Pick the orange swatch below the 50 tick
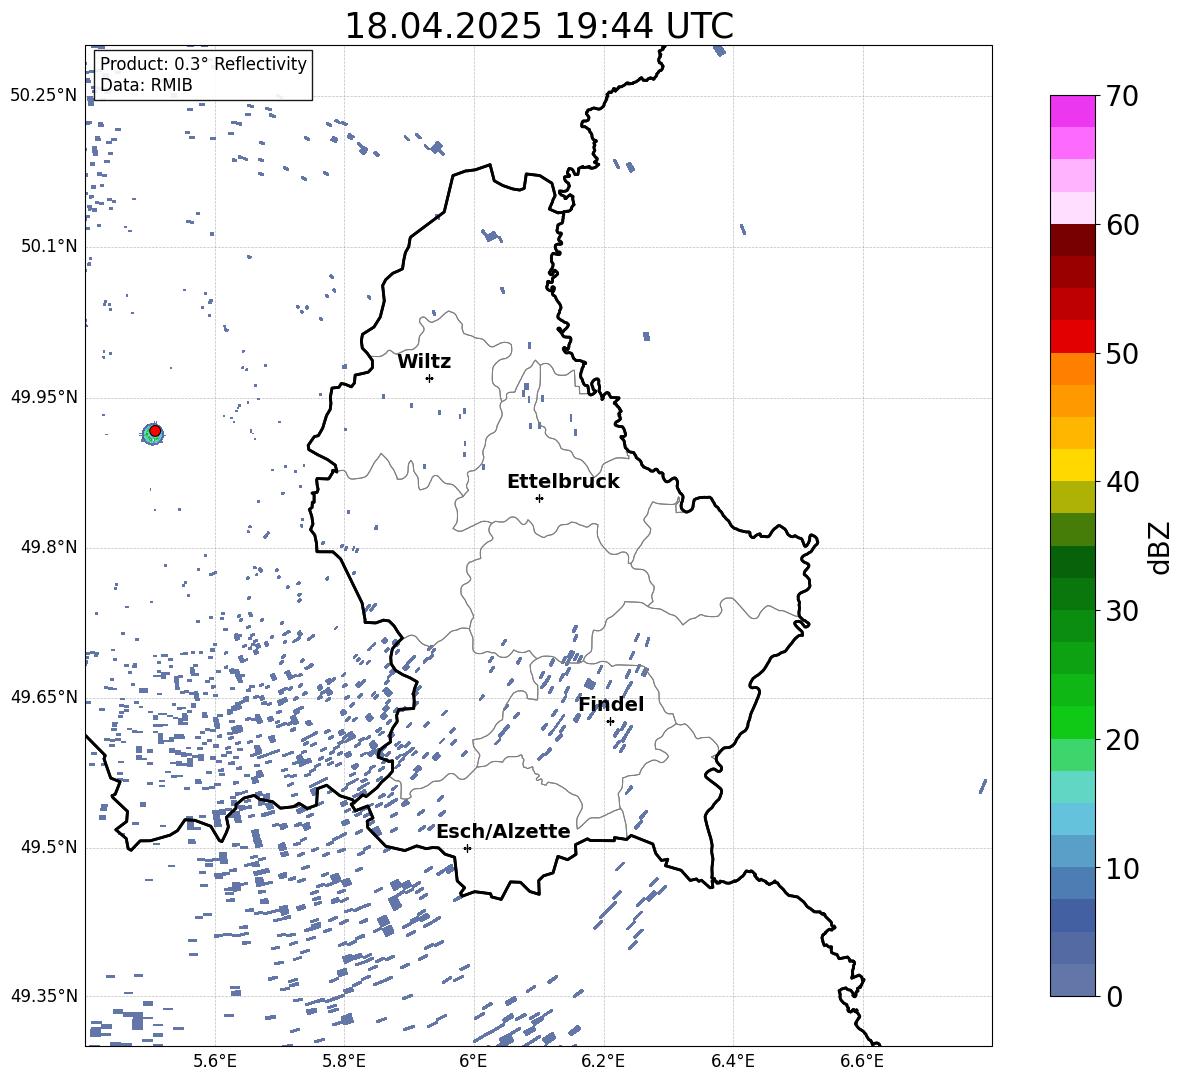Image resolution: width=1184 pixels, height=1081 pixels. pos(1072,369)
